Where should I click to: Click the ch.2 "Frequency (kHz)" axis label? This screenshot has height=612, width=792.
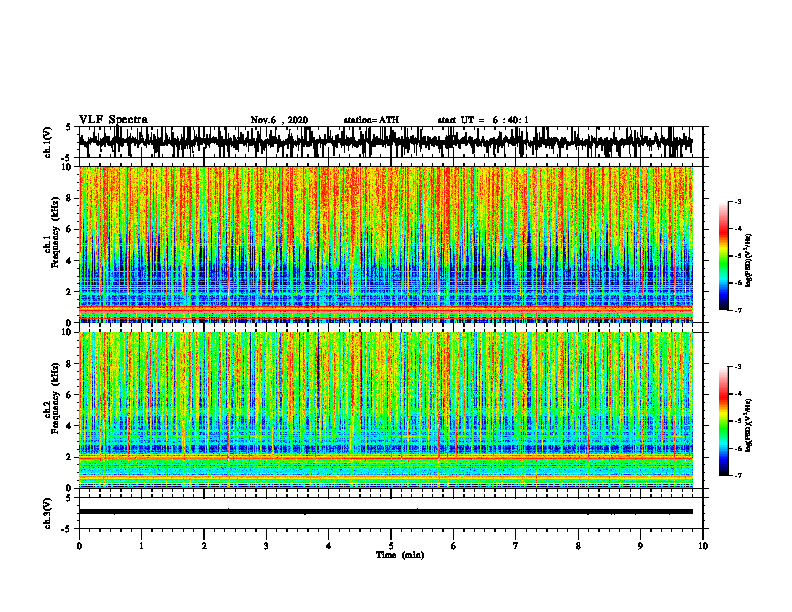(55, 398)
